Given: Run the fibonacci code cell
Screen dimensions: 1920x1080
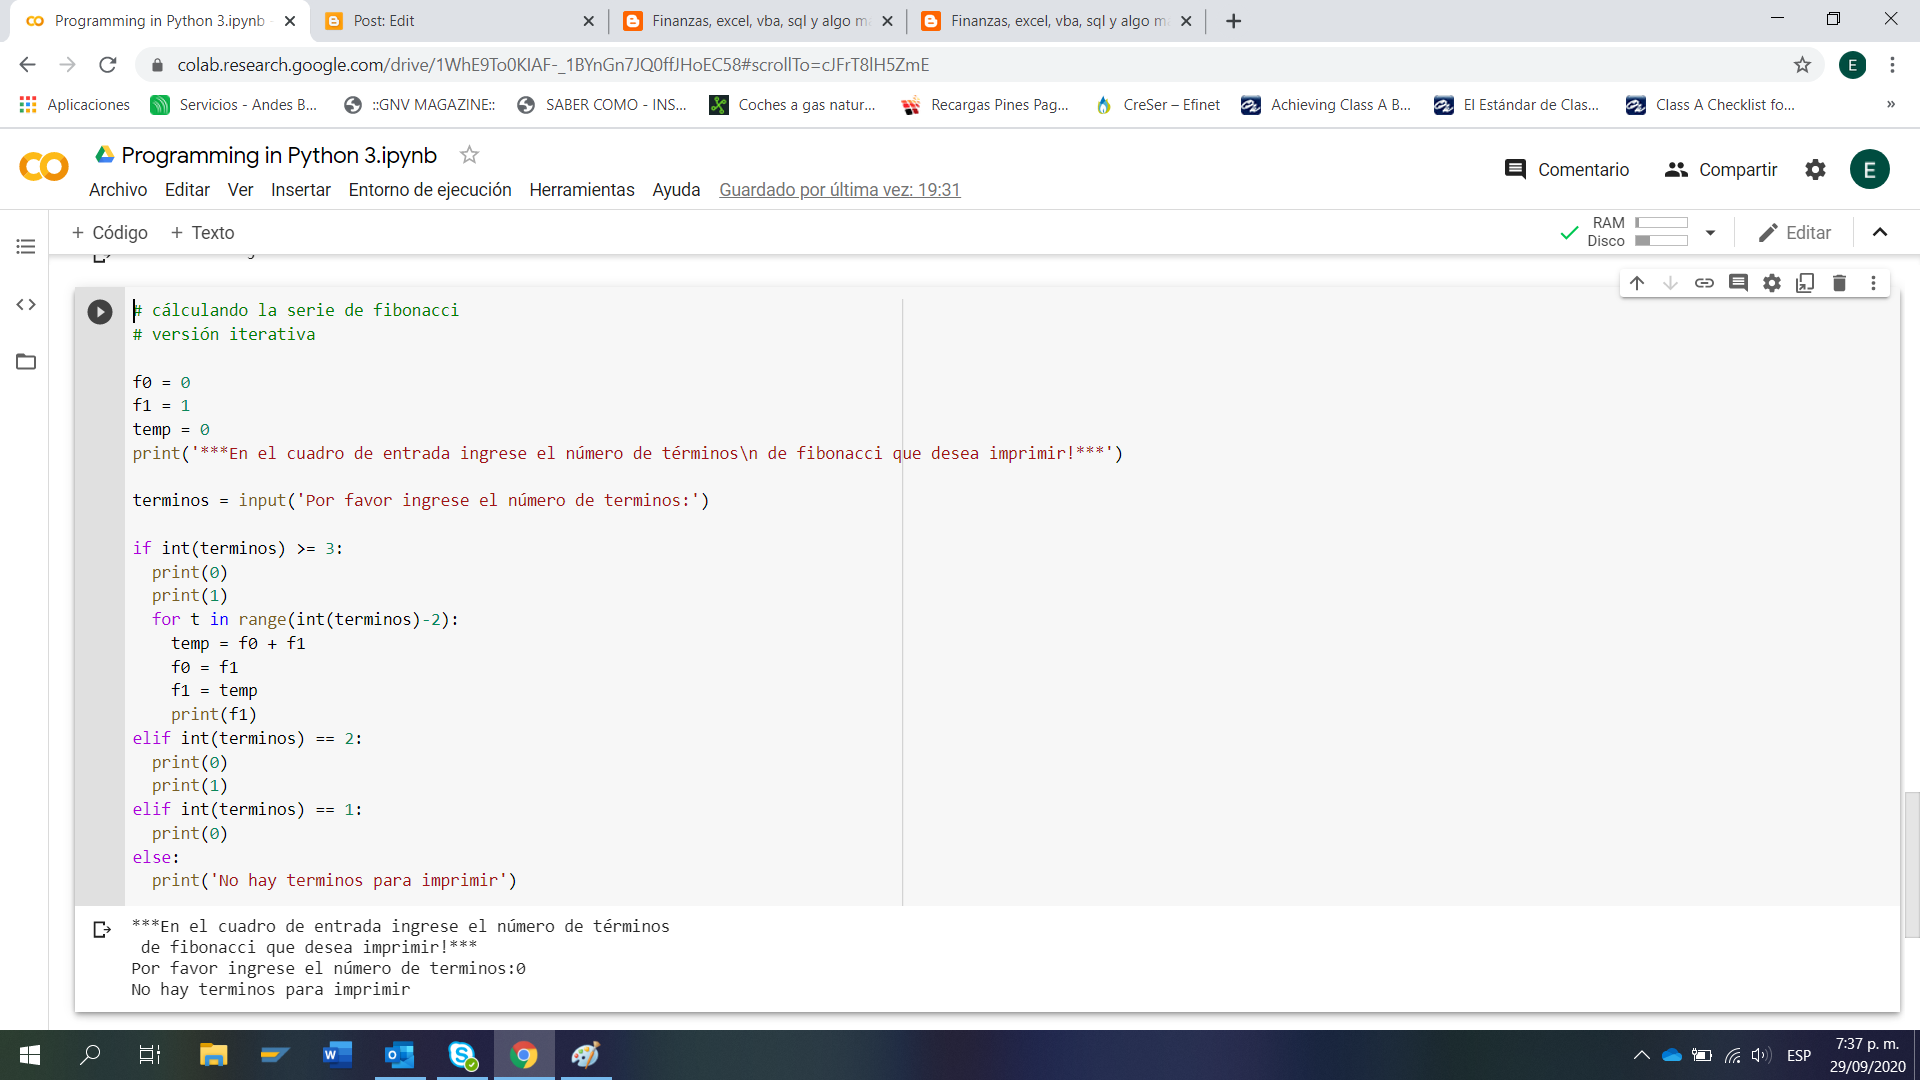Looking at the screenshot, I should pyautogui.click(x=99, y=311).
